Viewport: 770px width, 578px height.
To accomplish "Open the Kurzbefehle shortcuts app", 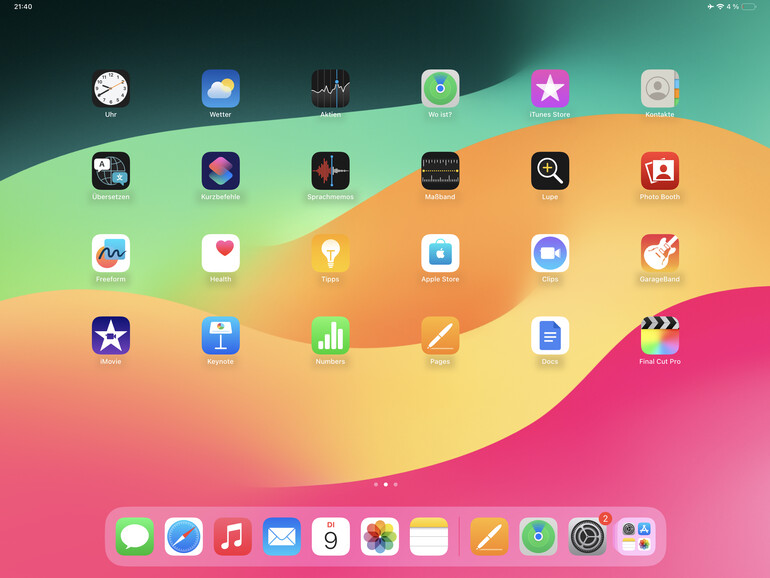I will [220, 170].
